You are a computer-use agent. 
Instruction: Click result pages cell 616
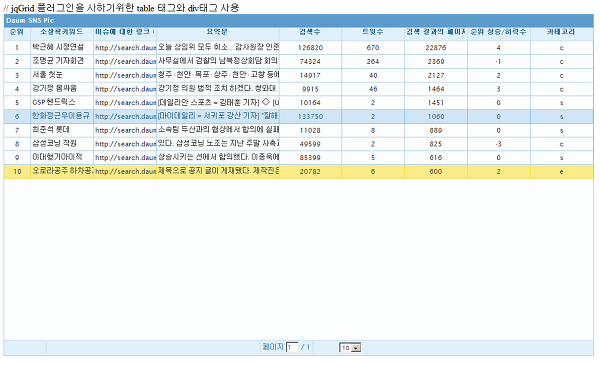(x=436, y=158)
